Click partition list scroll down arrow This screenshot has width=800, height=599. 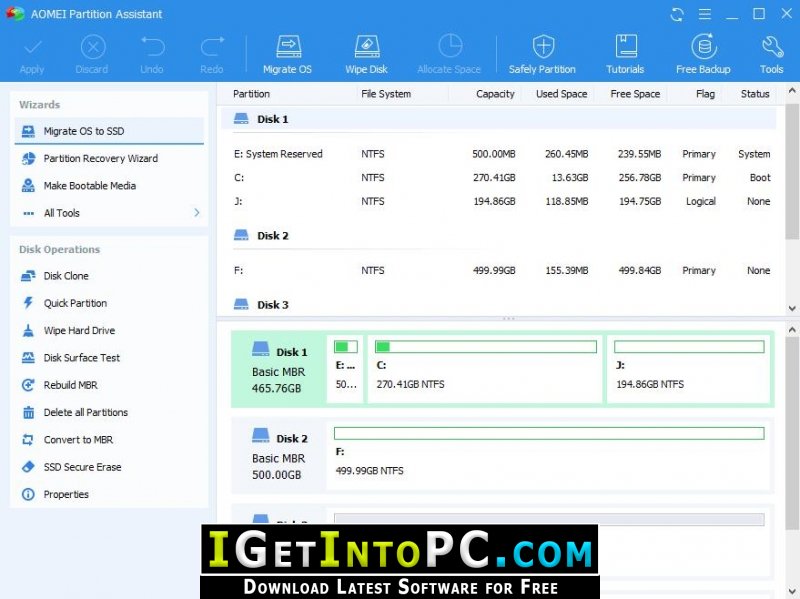[792, 308]
